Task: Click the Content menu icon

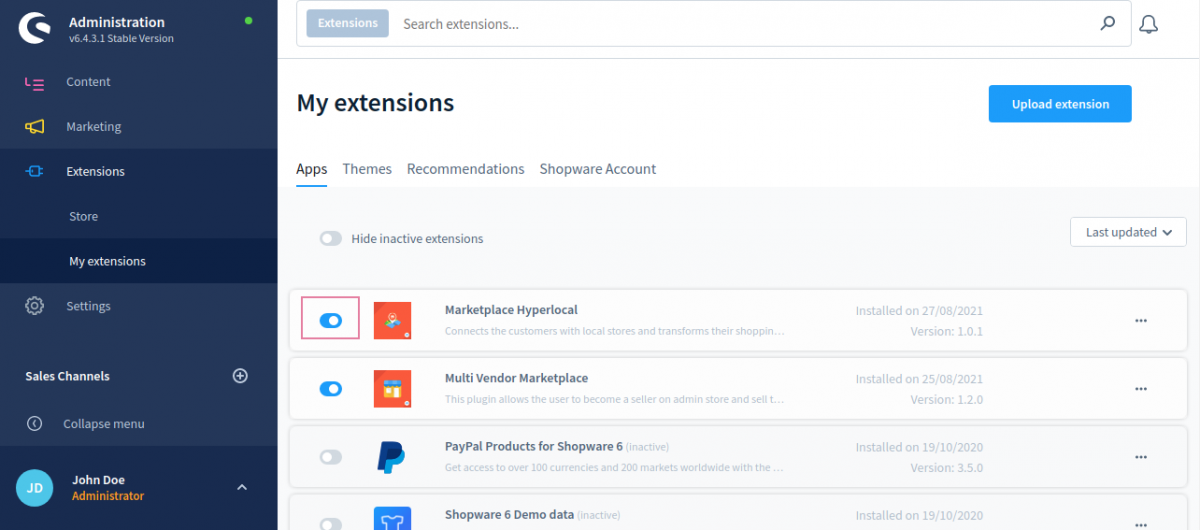Action: [x=34, y=82]
